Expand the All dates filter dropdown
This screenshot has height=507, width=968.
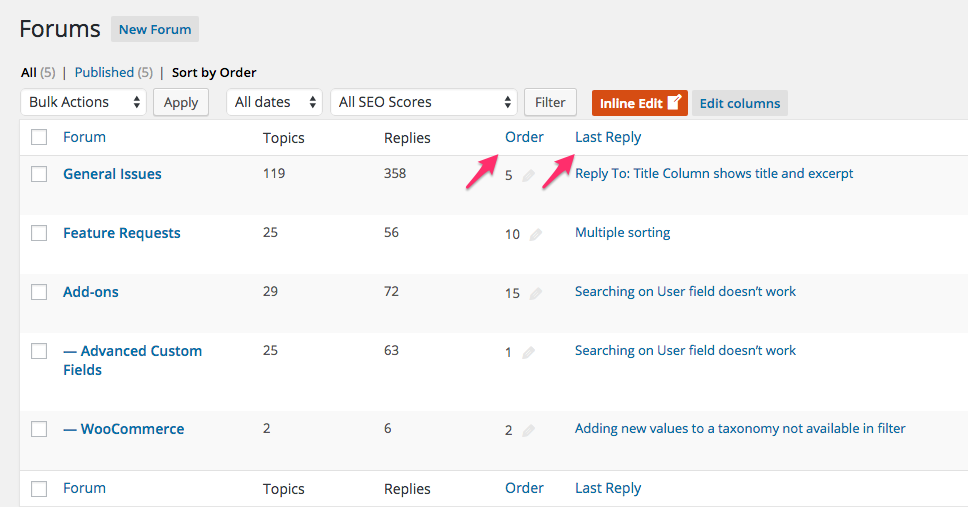click(274, 102)
